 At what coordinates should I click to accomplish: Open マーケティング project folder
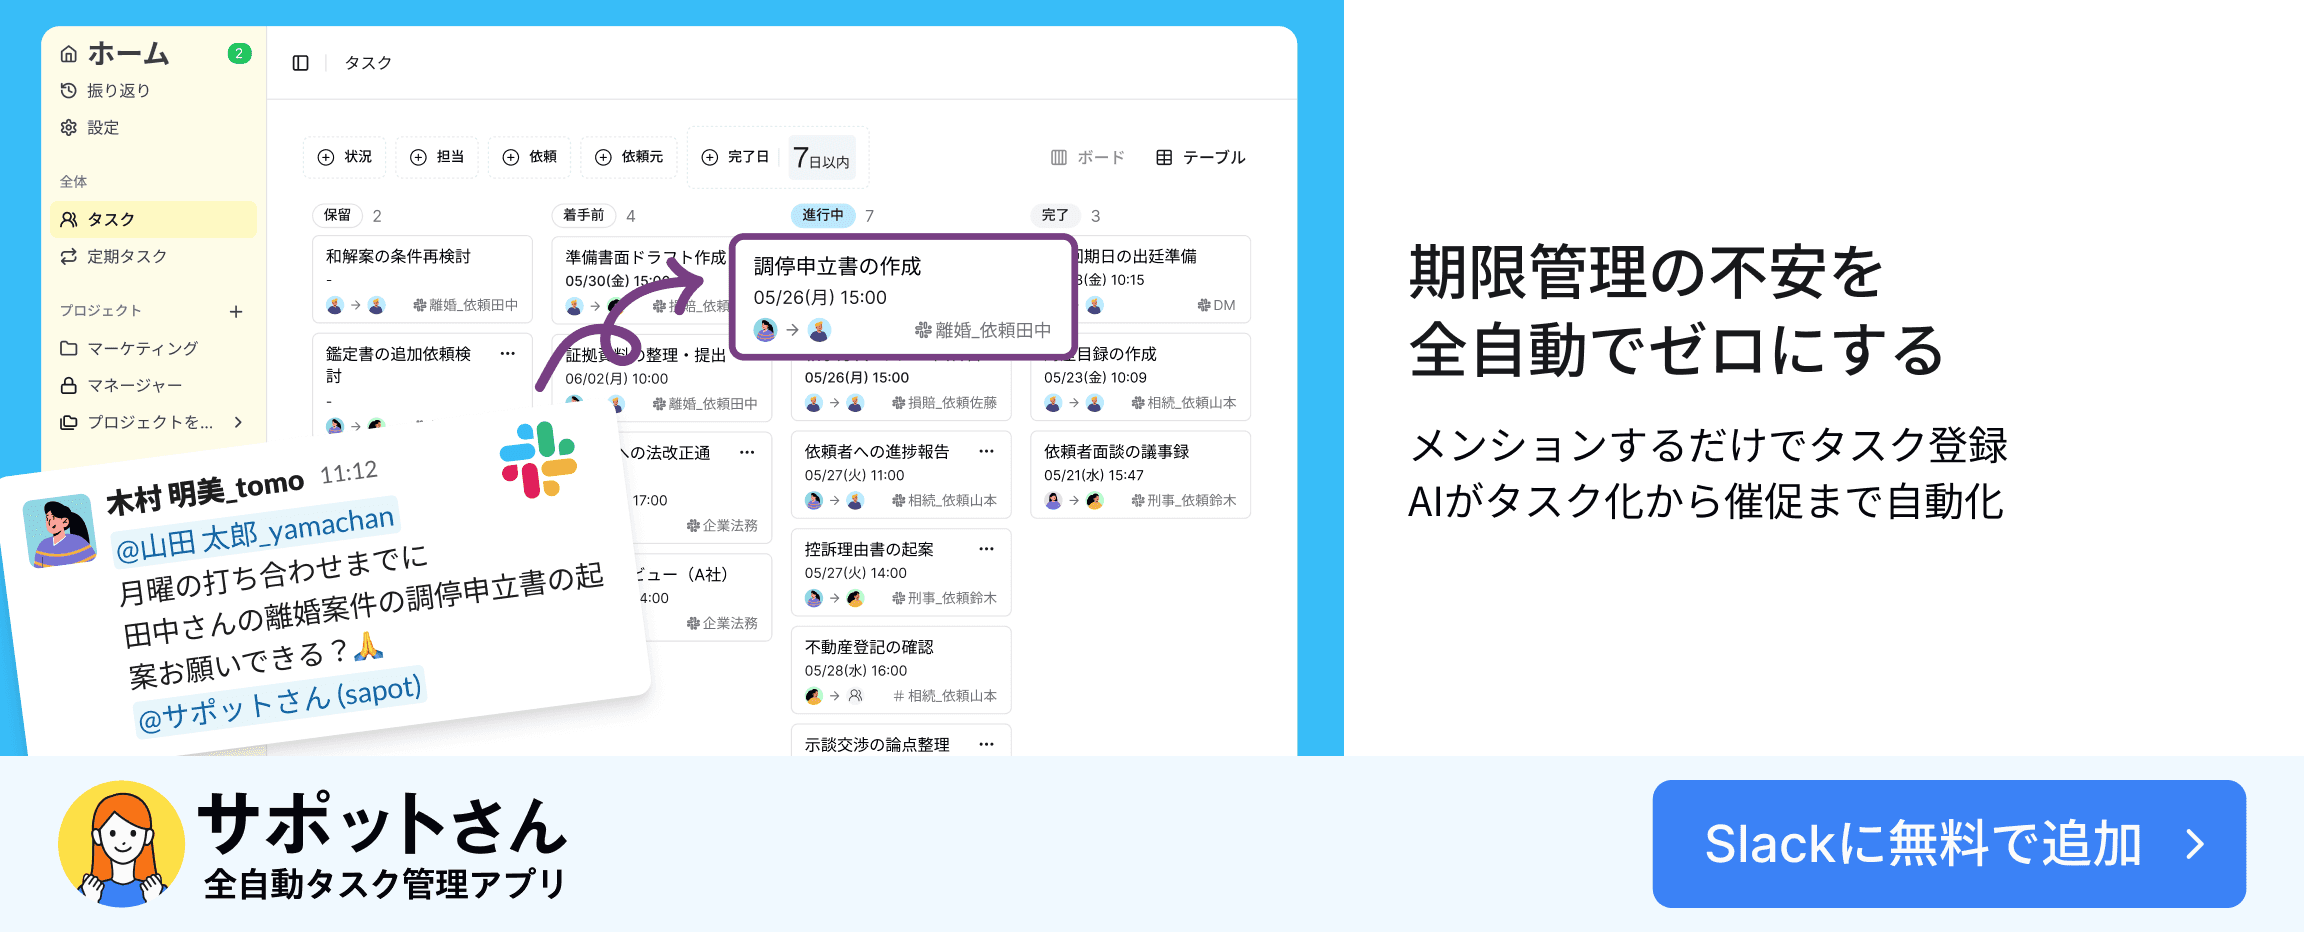[129, 348]
